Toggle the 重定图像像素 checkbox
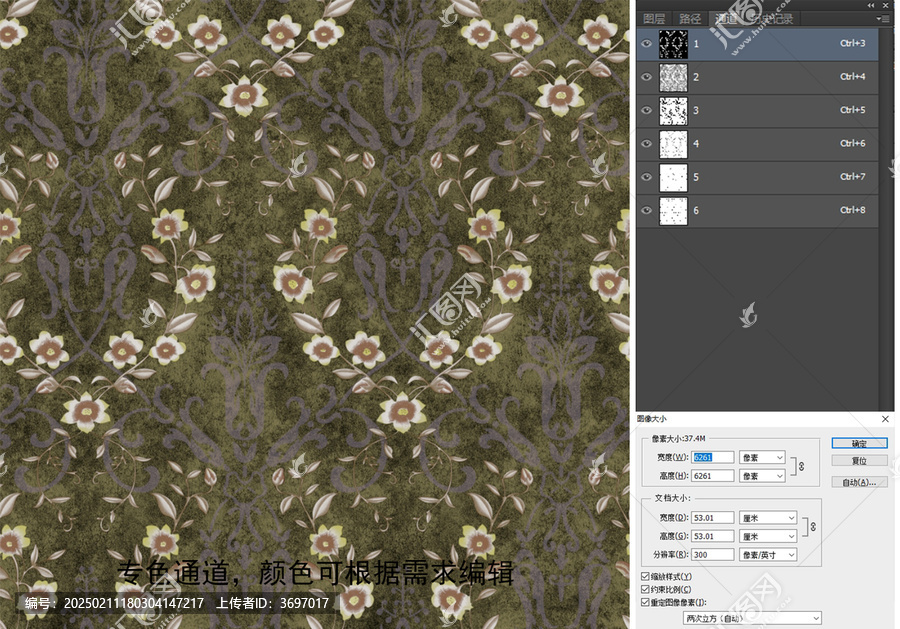The height and width of the screenshot is (629, 900). click(645, 602)
